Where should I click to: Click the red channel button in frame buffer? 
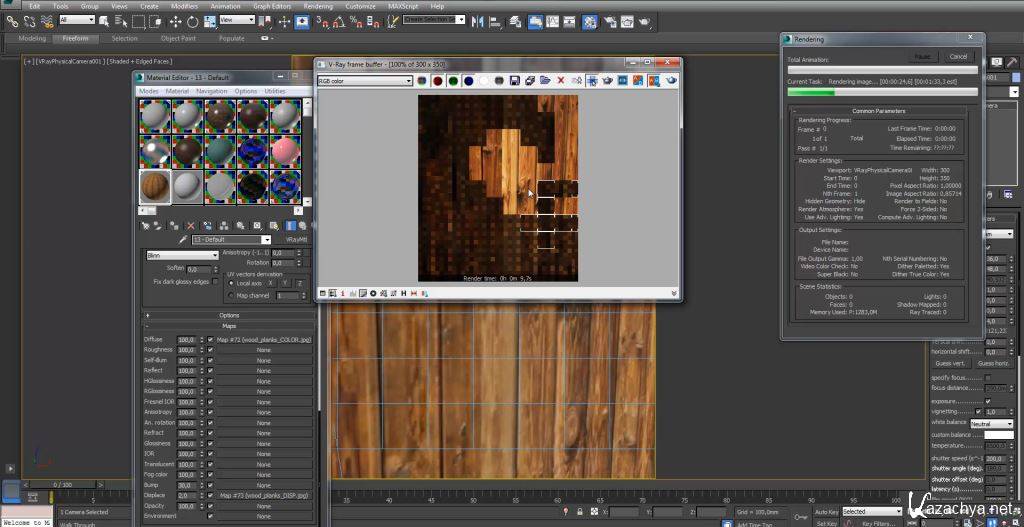(437, 81)
